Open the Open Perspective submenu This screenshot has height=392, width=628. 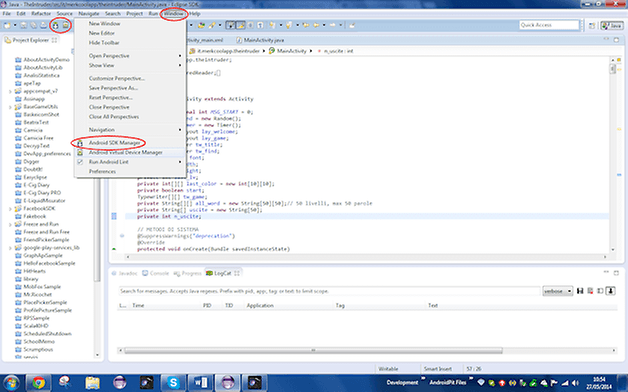click(130, 56)
